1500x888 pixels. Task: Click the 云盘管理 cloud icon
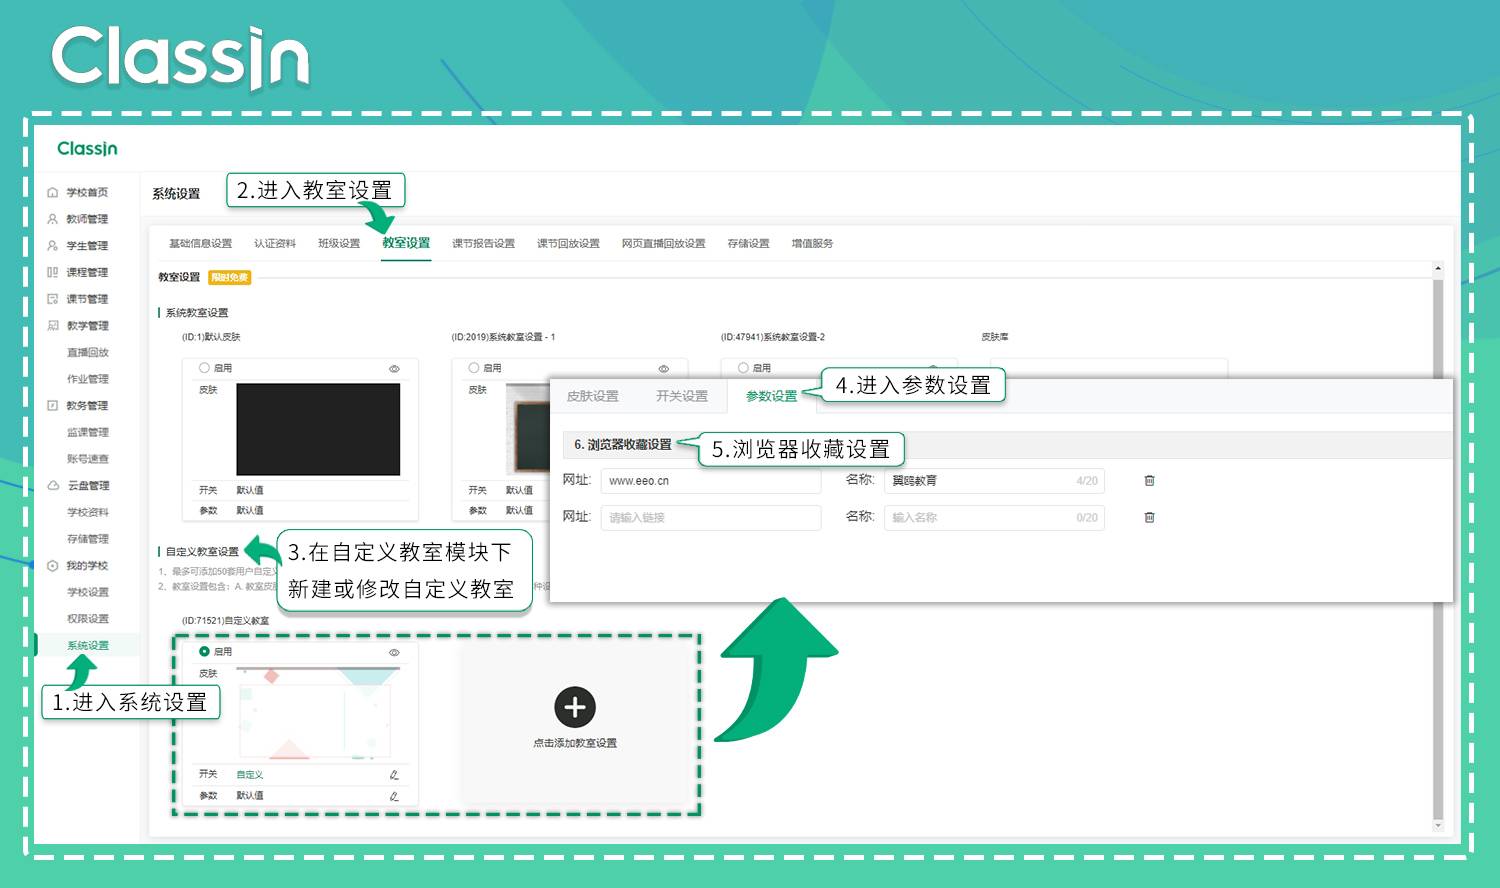click(x=53, y=485)
